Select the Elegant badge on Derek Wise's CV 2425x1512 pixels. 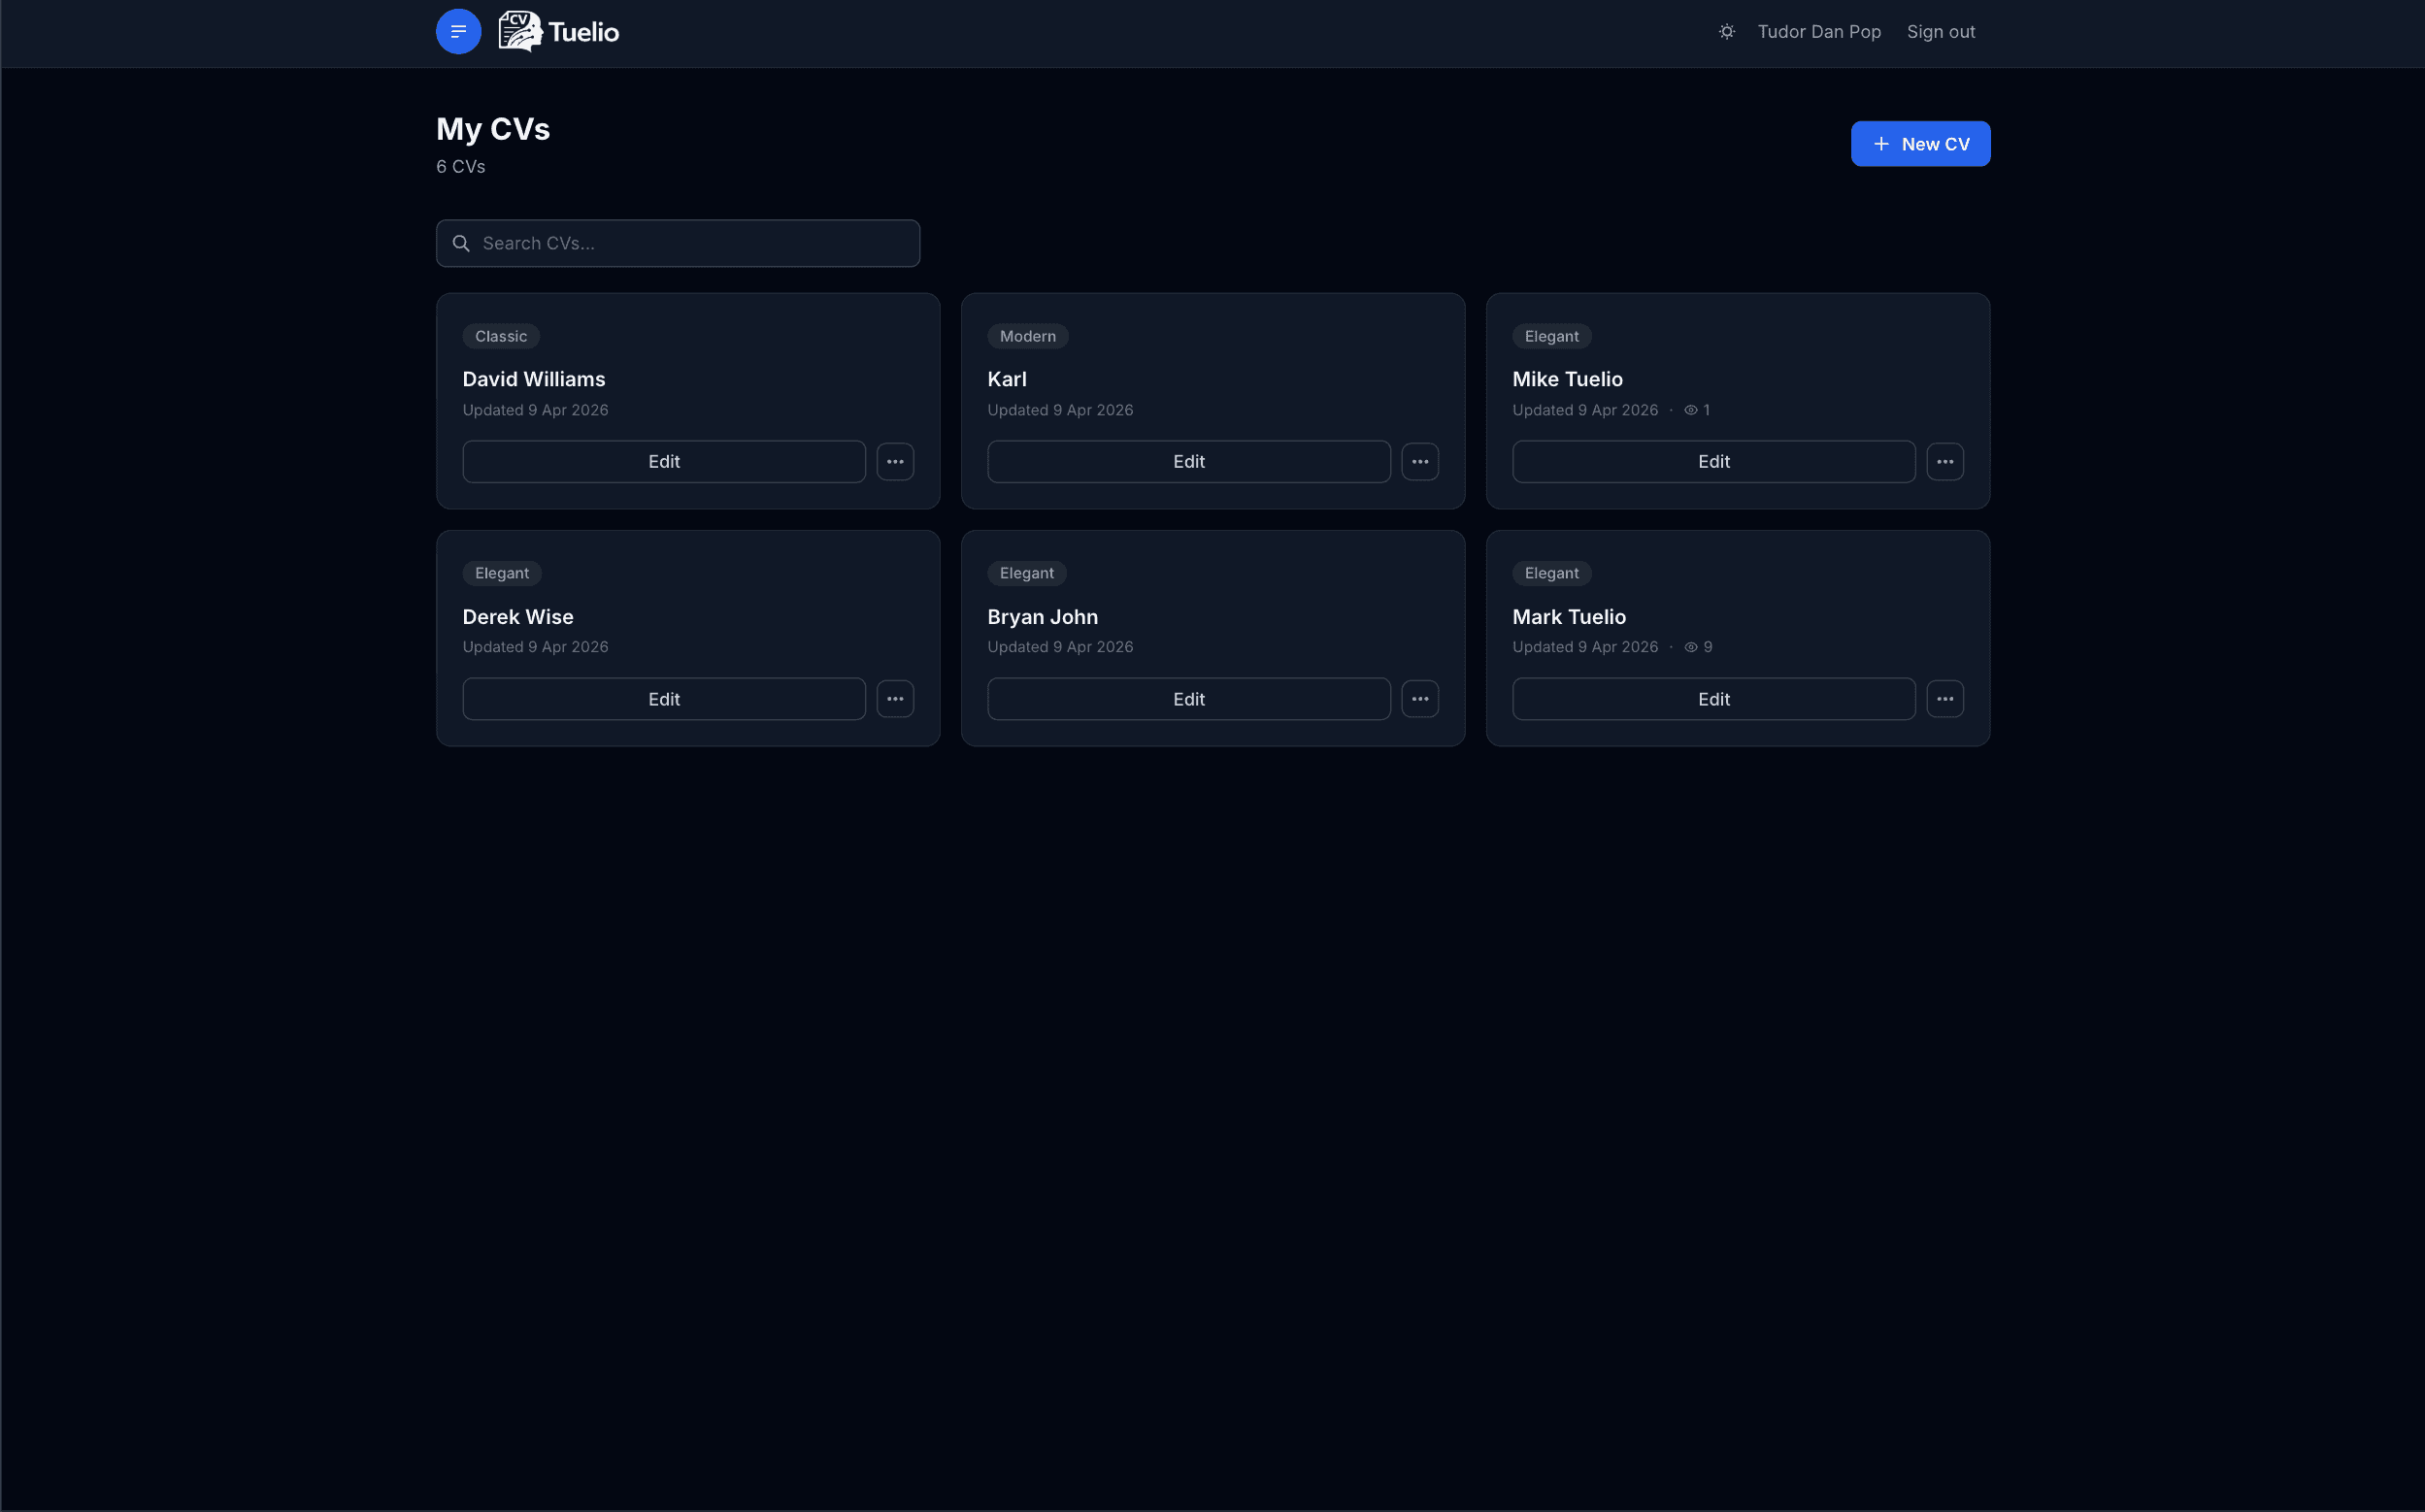coord(502,573)
